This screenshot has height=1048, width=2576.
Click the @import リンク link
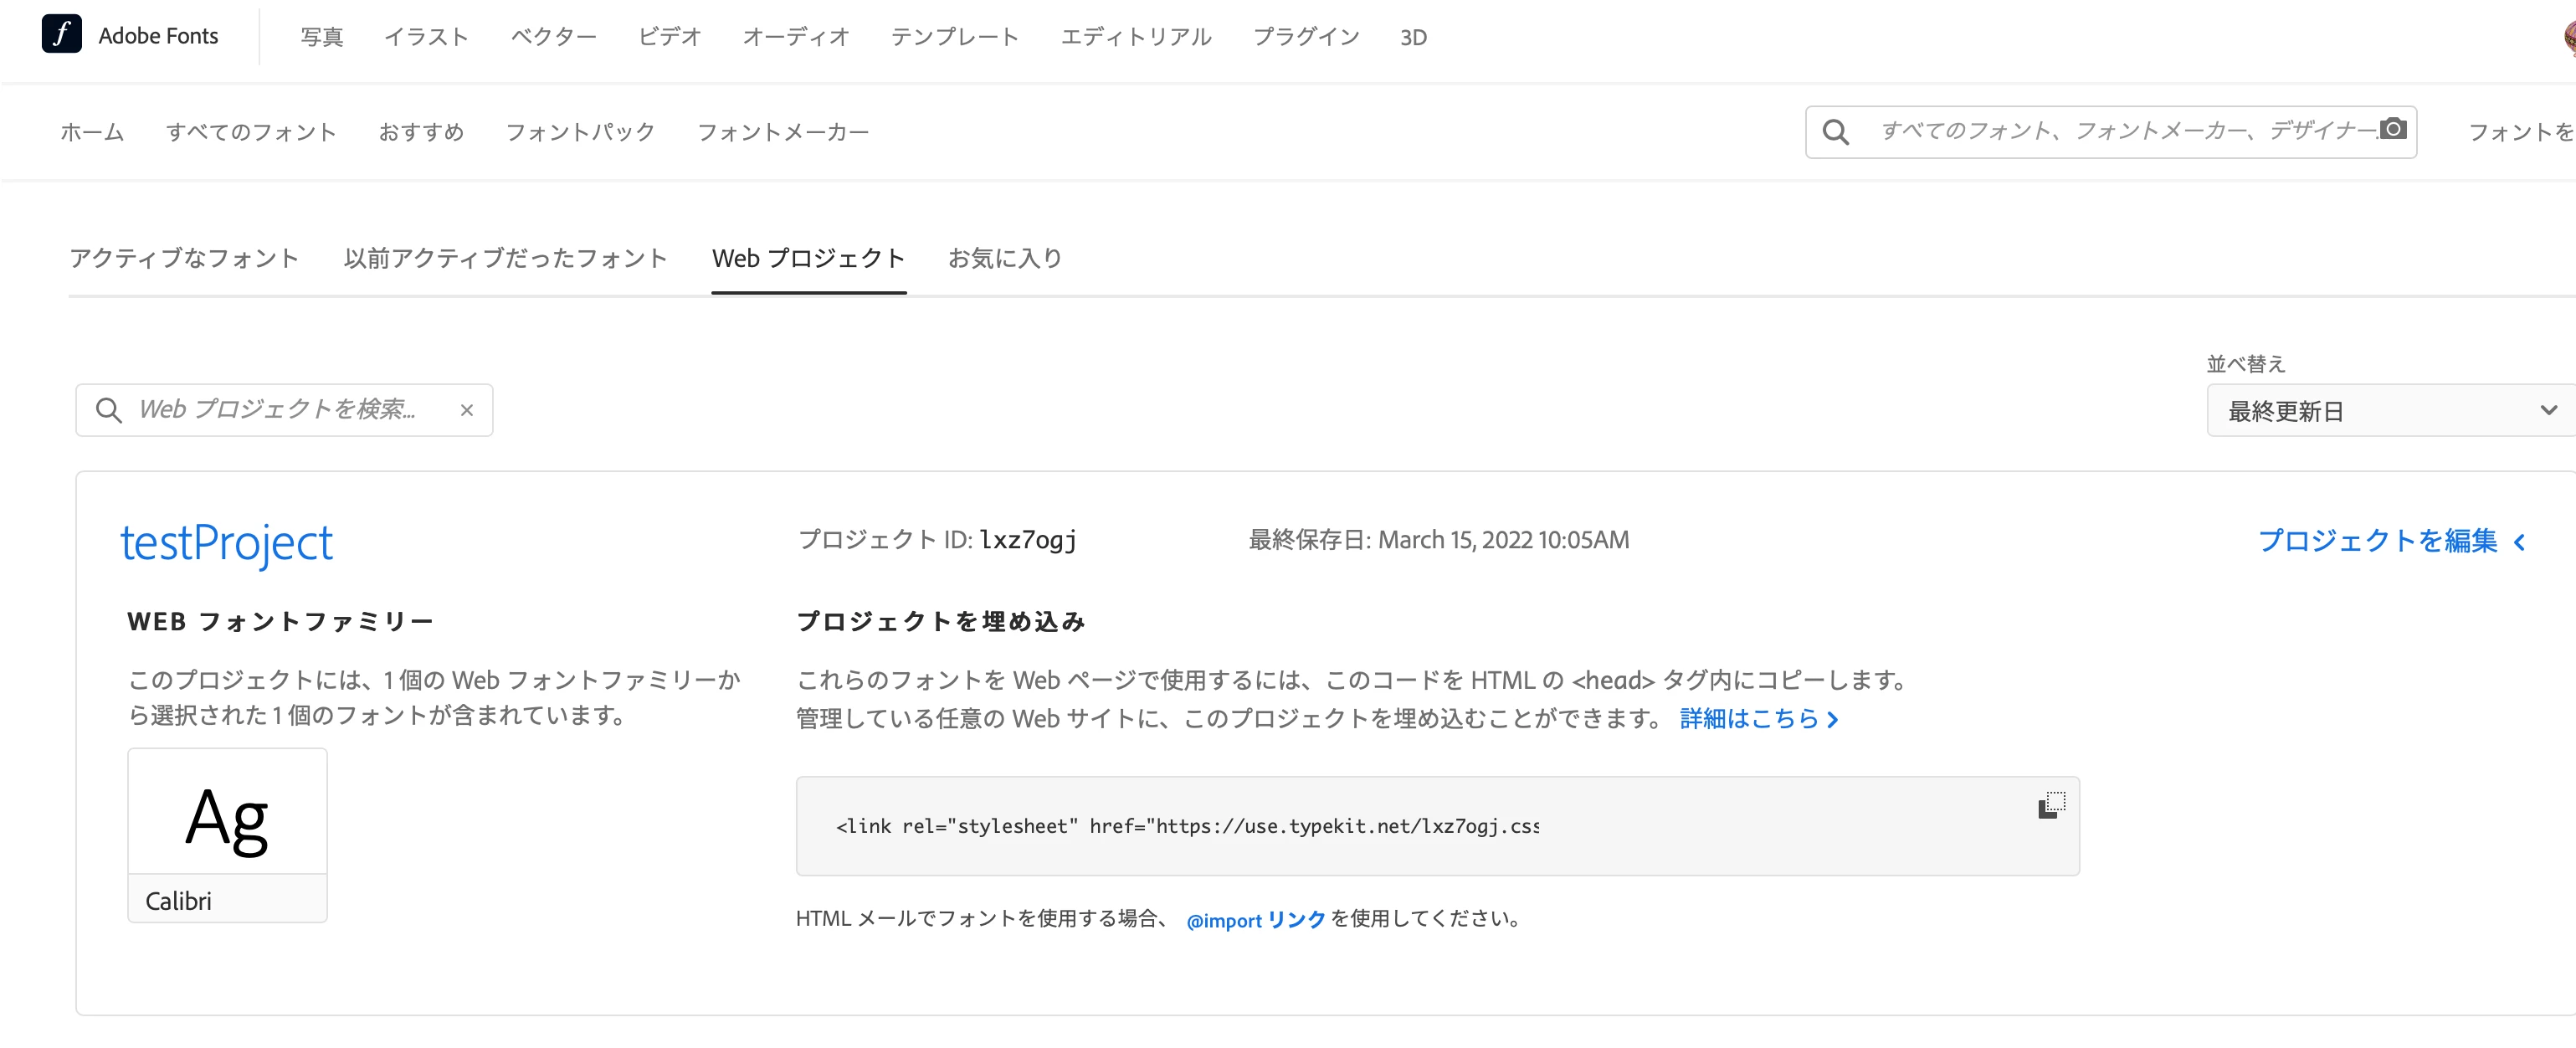(1255, 920)
